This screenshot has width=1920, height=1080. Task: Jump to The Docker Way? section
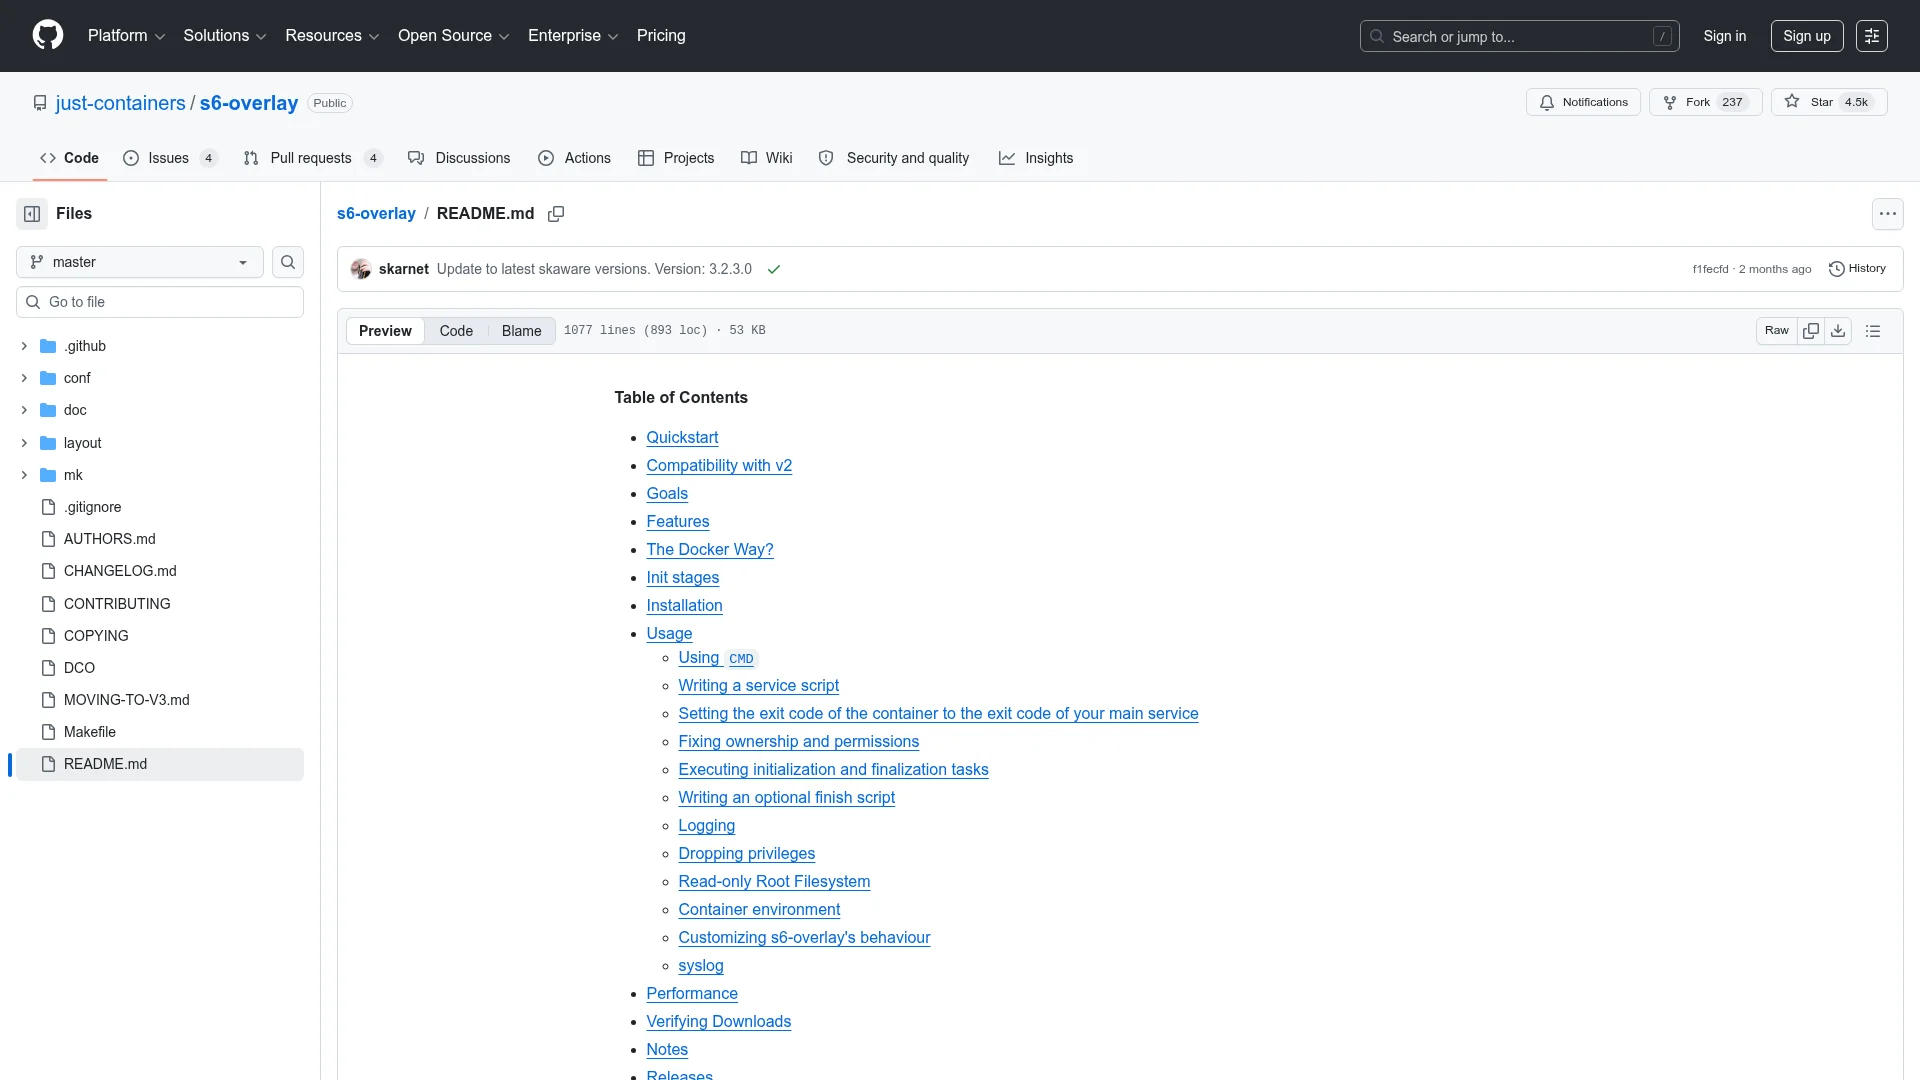click(710, 550)
